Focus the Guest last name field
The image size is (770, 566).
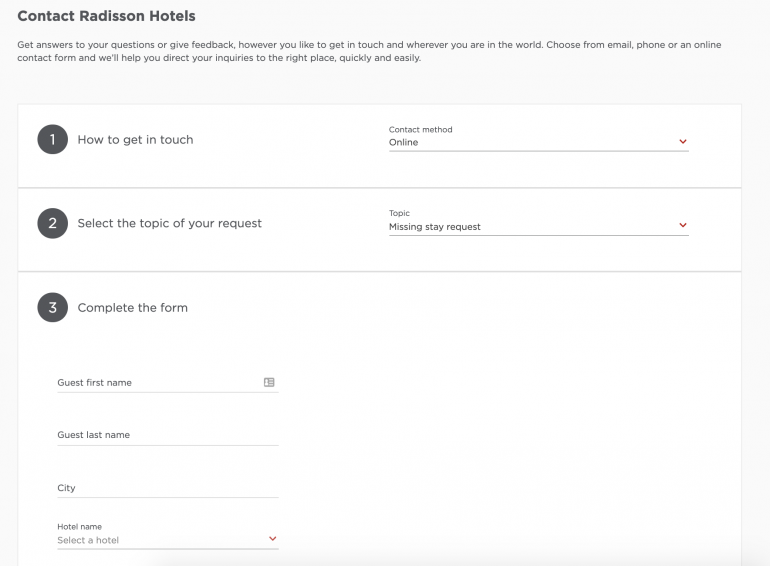coord(165,435)
